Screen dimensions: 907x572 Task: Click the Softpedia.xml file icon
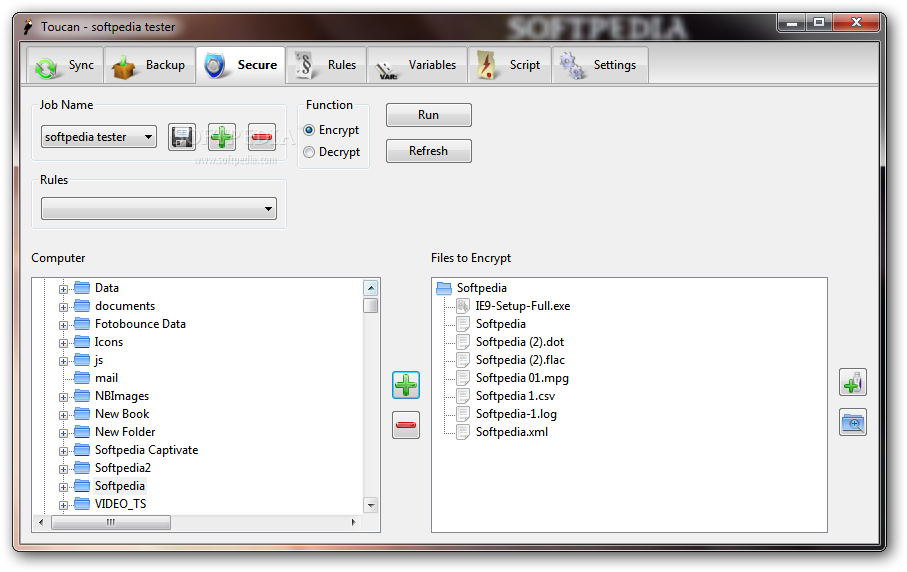point(463,432)
